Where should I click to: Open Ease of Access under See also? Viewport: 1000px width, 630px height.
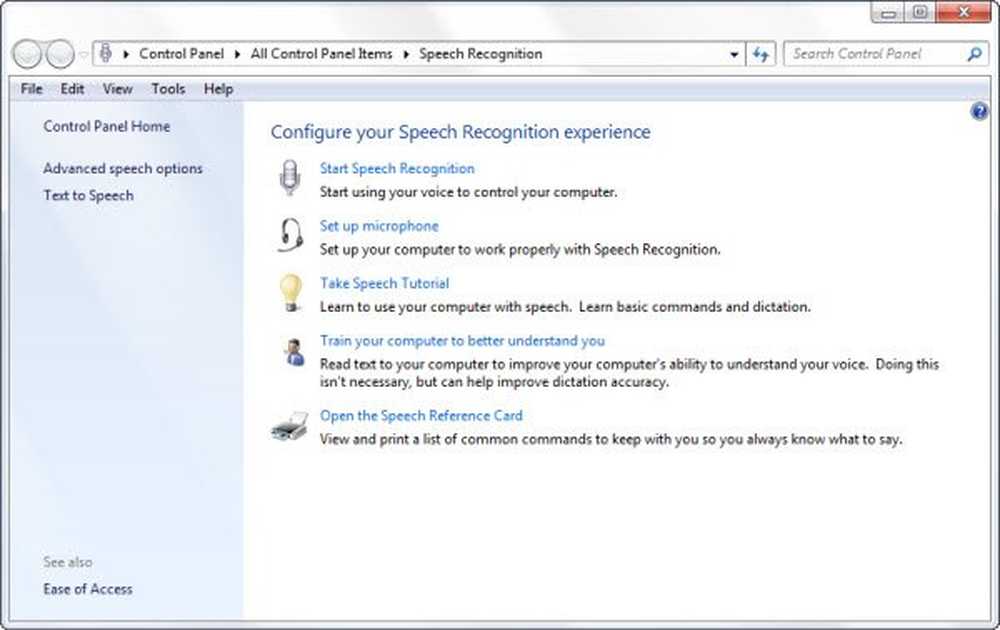coord(88,589)
